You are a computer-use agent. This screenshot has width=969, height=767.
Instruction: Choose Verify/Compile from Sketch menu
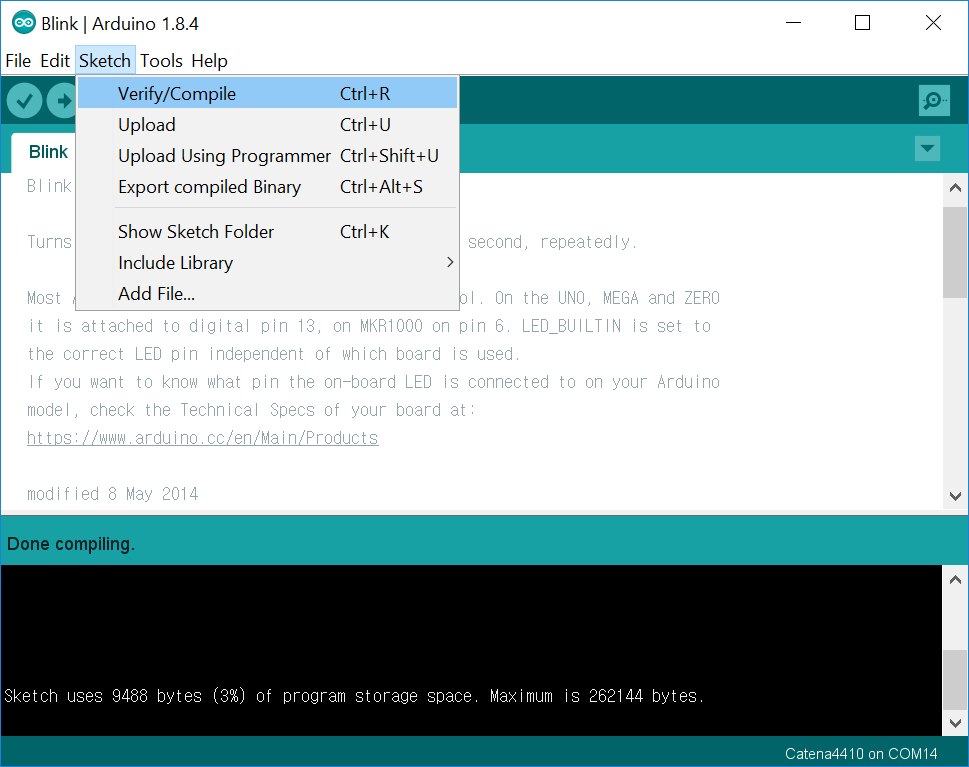click(x=268, y=93)
